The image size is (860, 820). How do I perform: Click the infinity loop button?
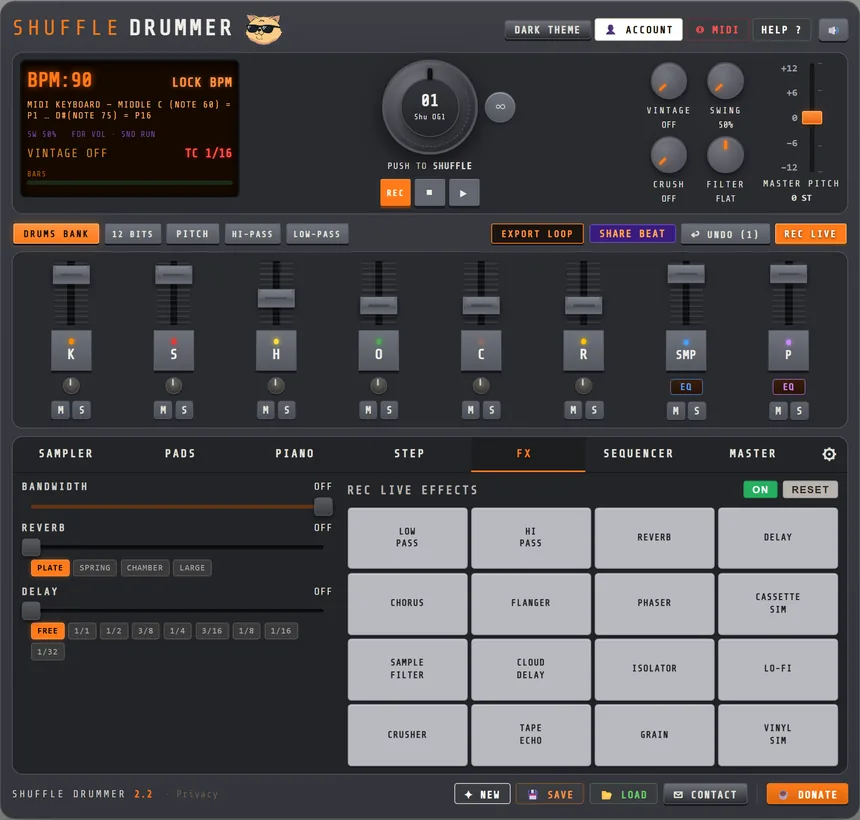500,106
